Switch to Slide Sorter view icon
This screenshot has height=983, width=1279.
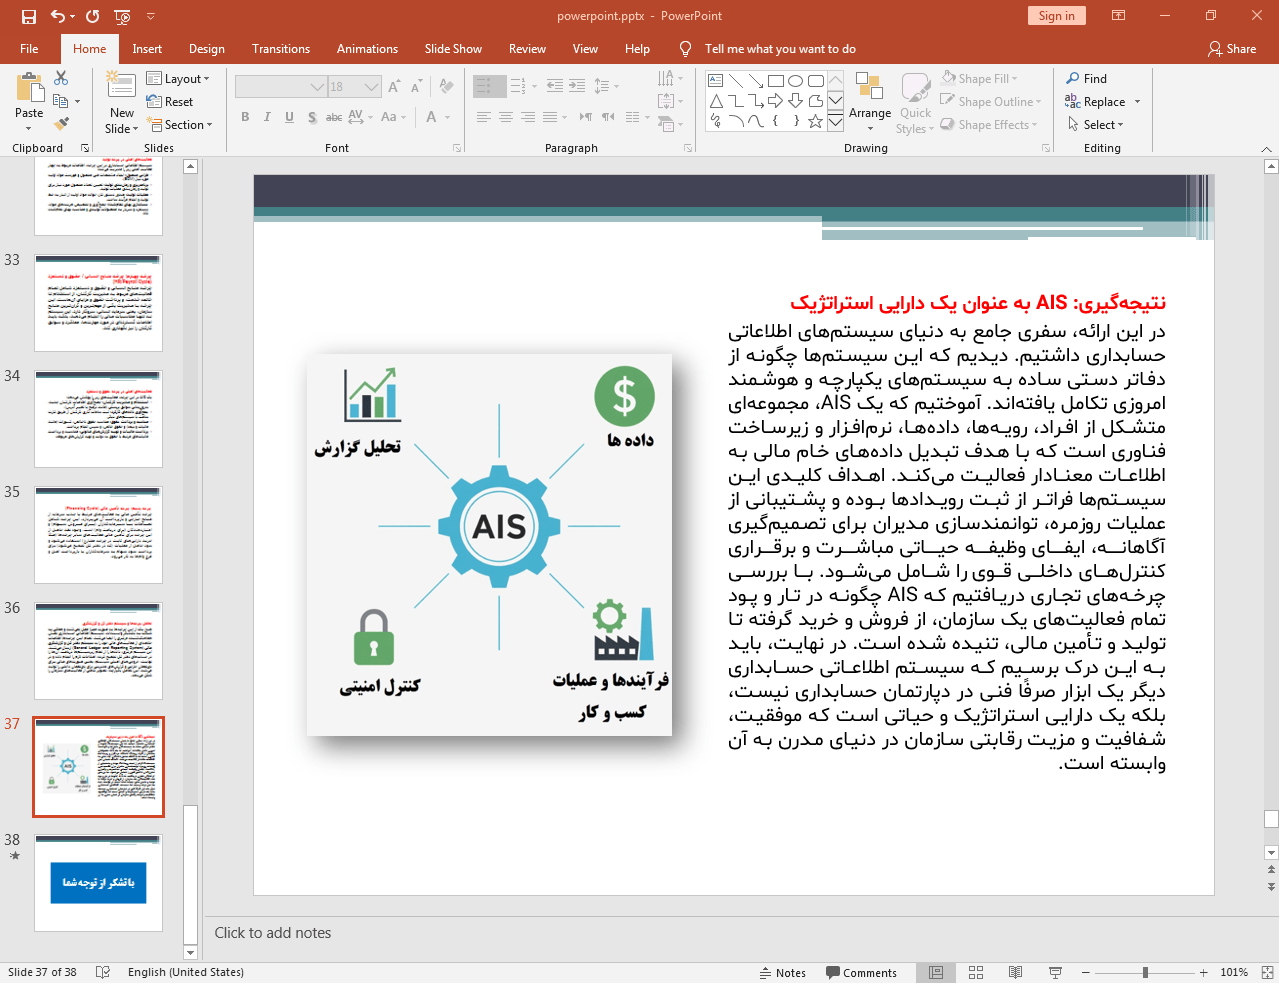(x=976, y=972)
